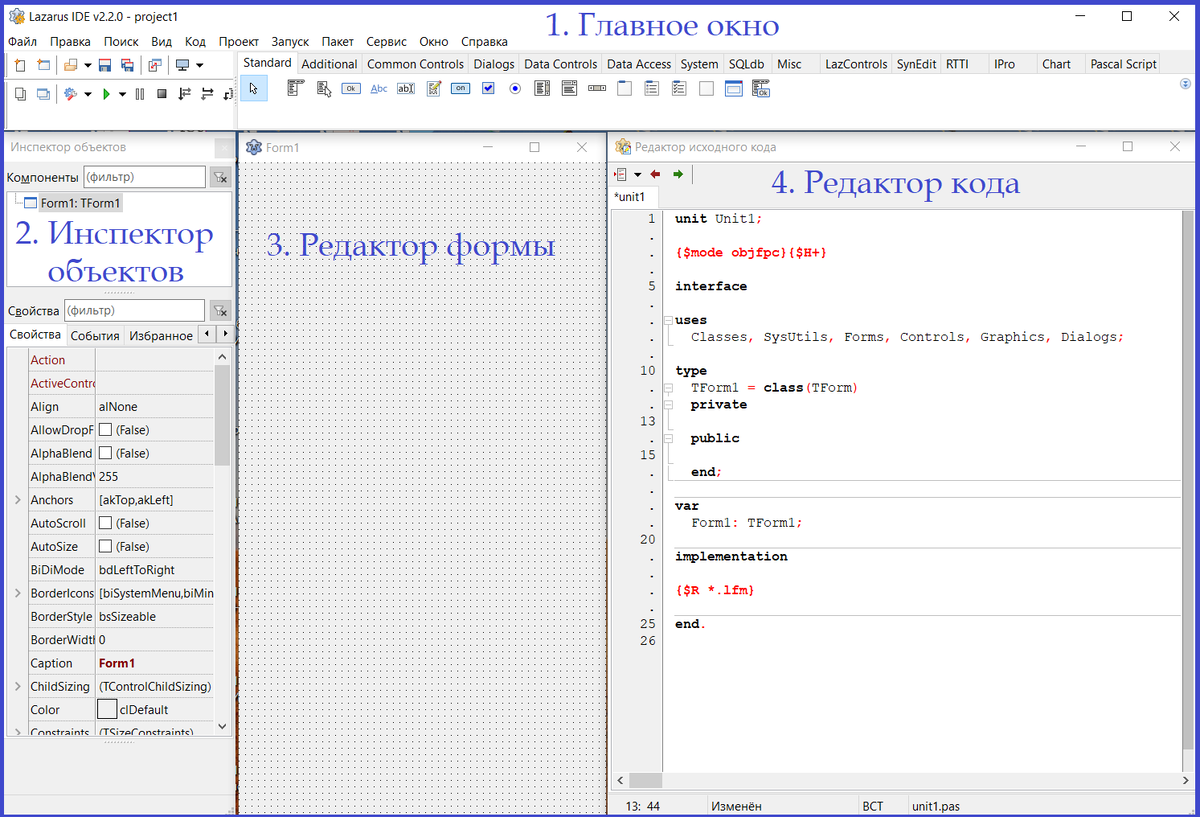
Task: Pick the TButton 'Ok' component icon
Action: coord(351,89)
